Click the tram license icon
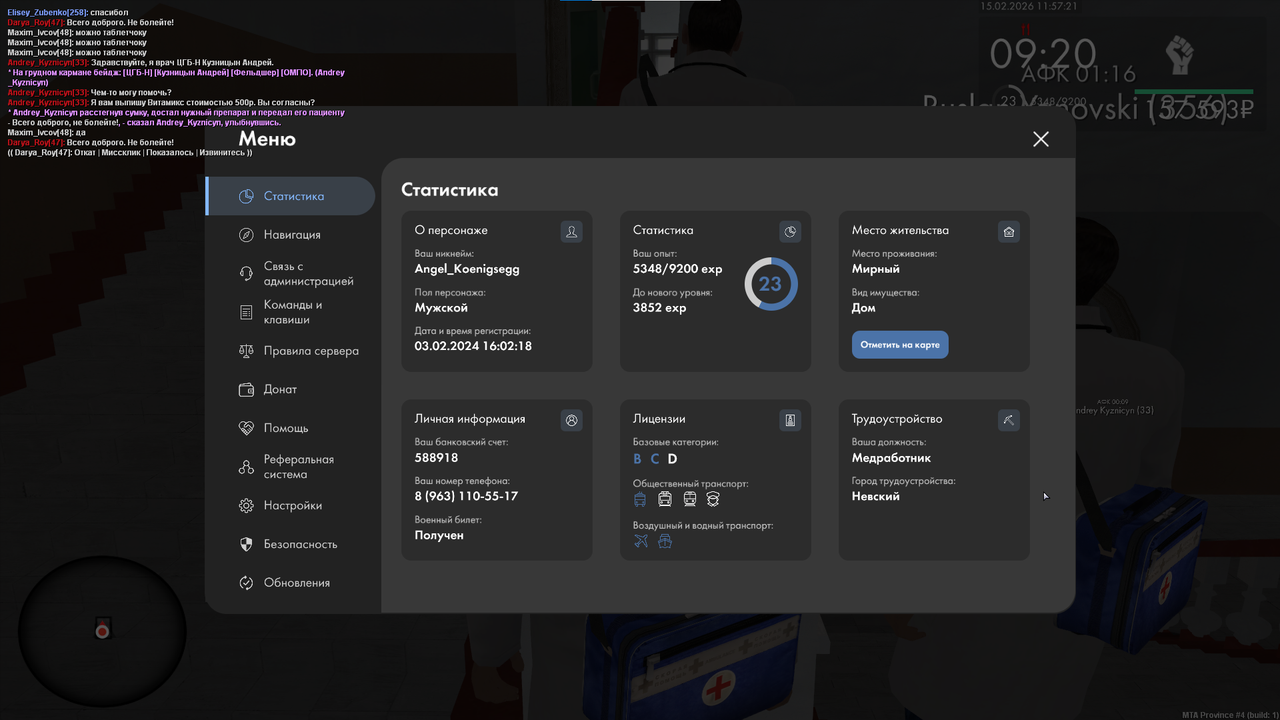 [x=665, y=499]
